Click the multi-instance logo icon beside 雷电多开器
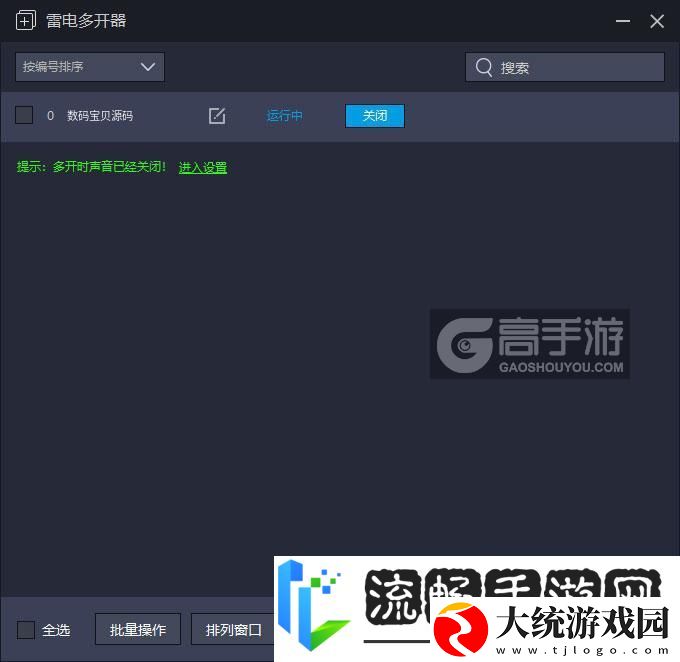 pyautogui.click(x=26, y=20)
